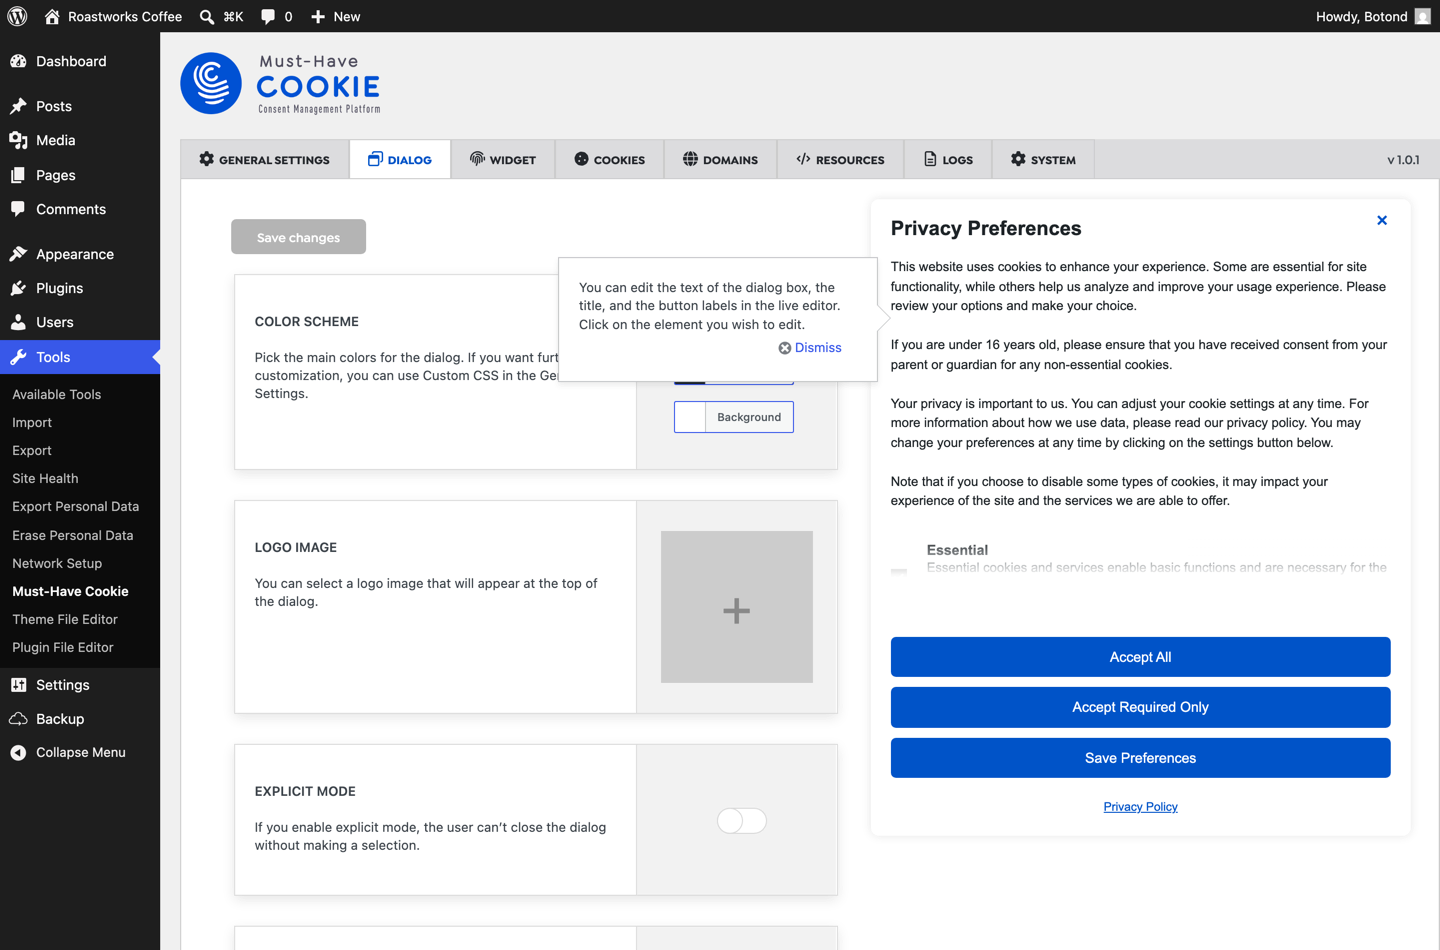Viewport: 1440px width, 950px height.
Task: Click the New content plus icon
Action: (318, 16)
